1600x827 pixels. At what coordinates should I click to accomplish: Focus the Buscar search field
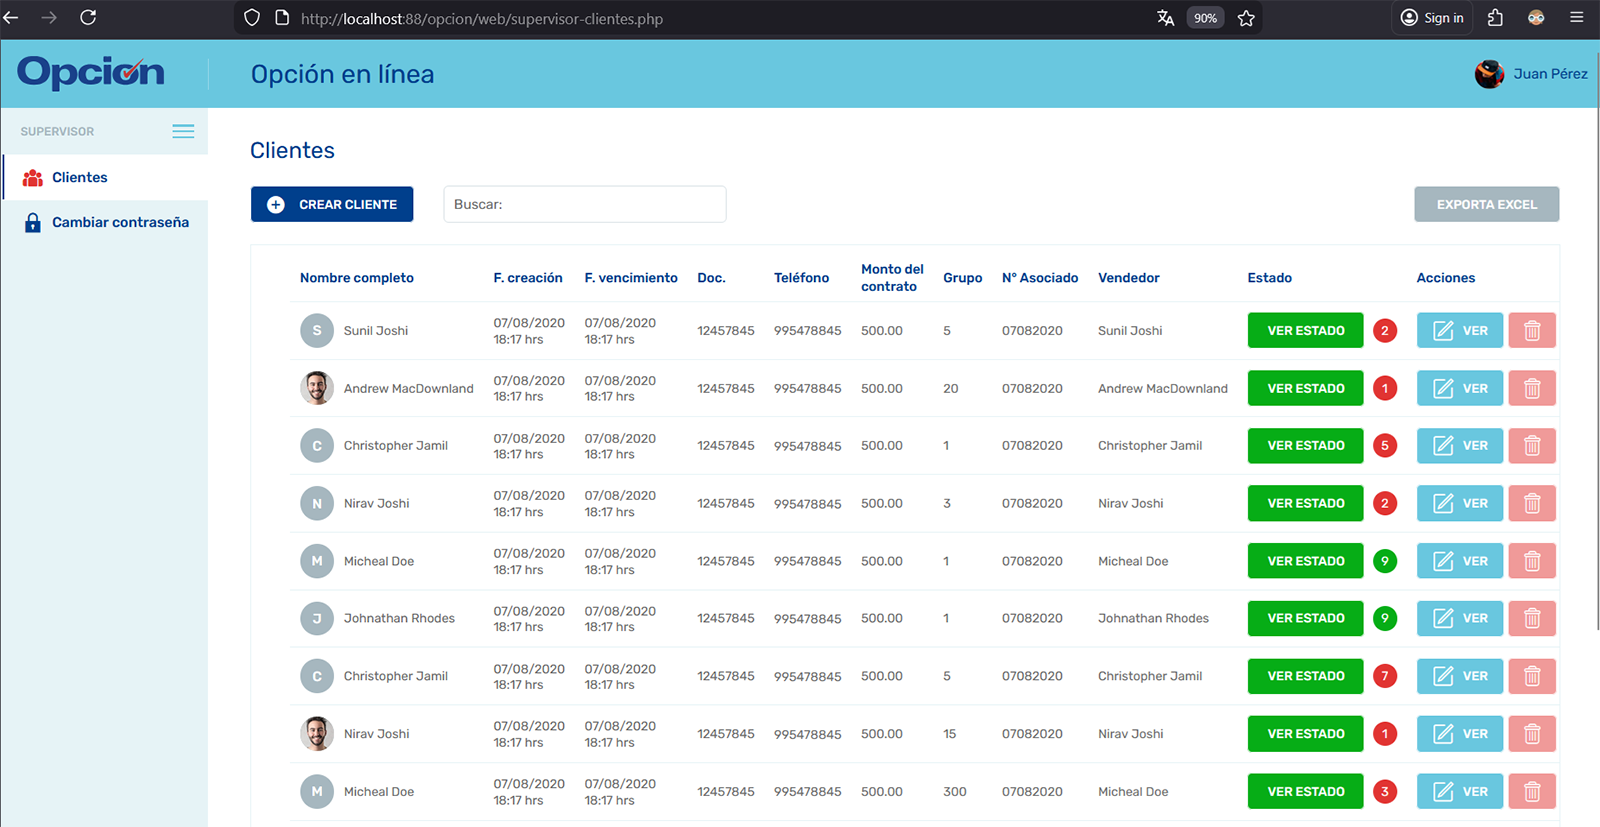584,204
